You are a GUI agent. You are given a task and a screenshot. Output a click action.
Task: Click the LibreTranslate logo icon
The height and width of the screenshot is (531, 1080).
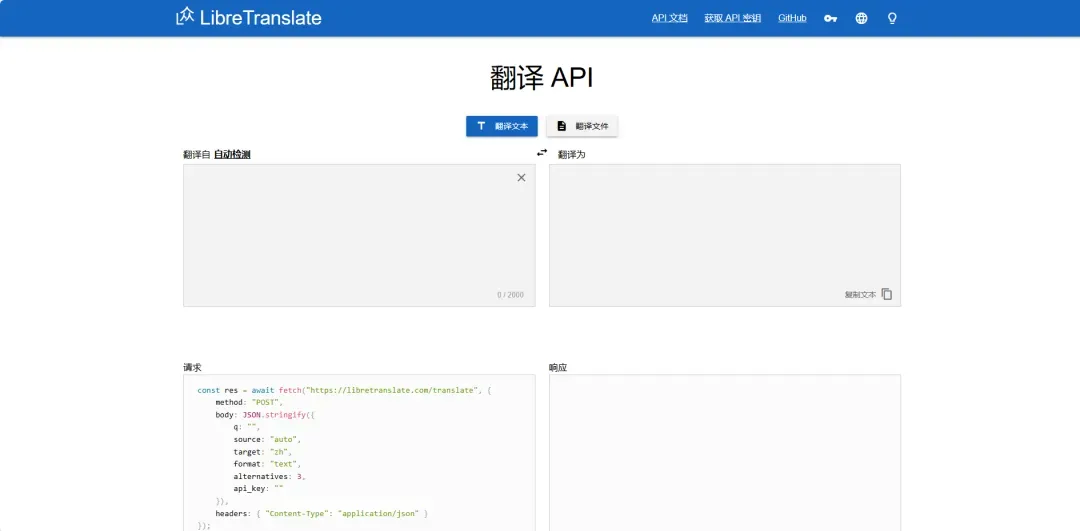click(185, 17)
